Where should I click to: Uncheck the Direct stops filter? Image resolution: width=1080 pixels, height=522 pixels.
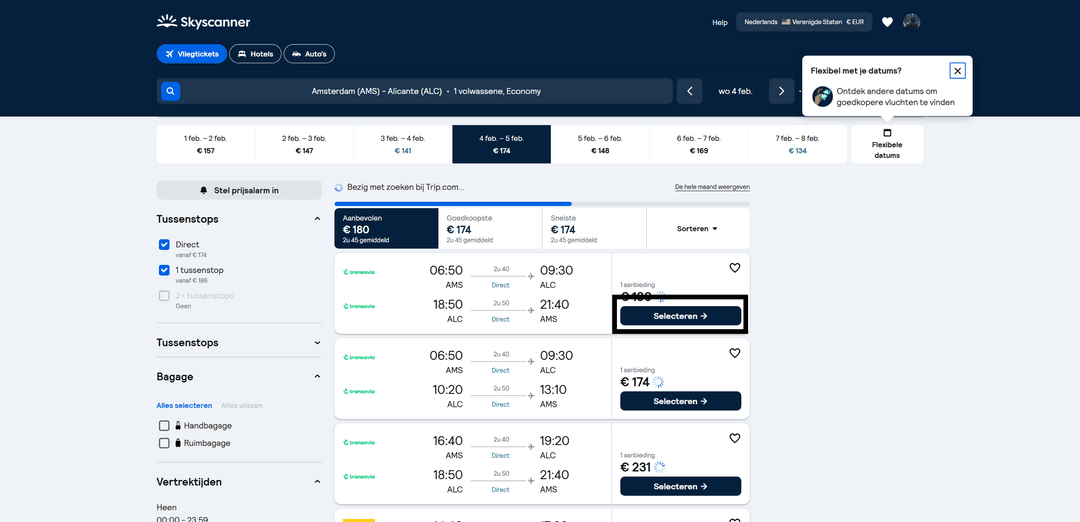[x=164, y=244]
